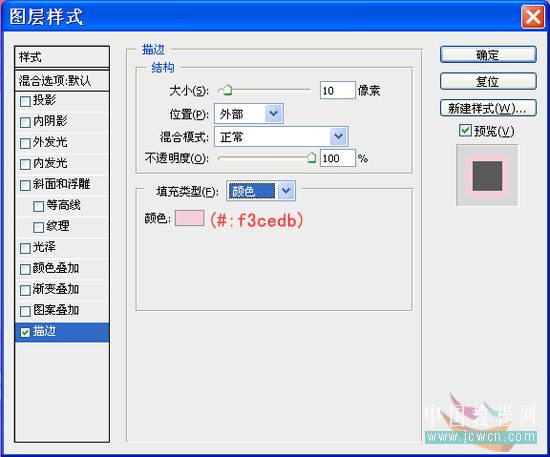550x457 pixels.
Task: Enable the 投影 checkbox
Action: [x=25, y=102]
